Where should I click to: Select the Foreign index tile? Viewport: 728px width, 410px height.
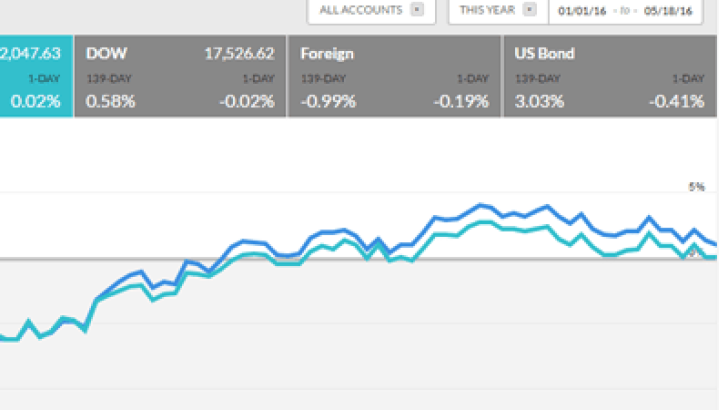[395, 76]
